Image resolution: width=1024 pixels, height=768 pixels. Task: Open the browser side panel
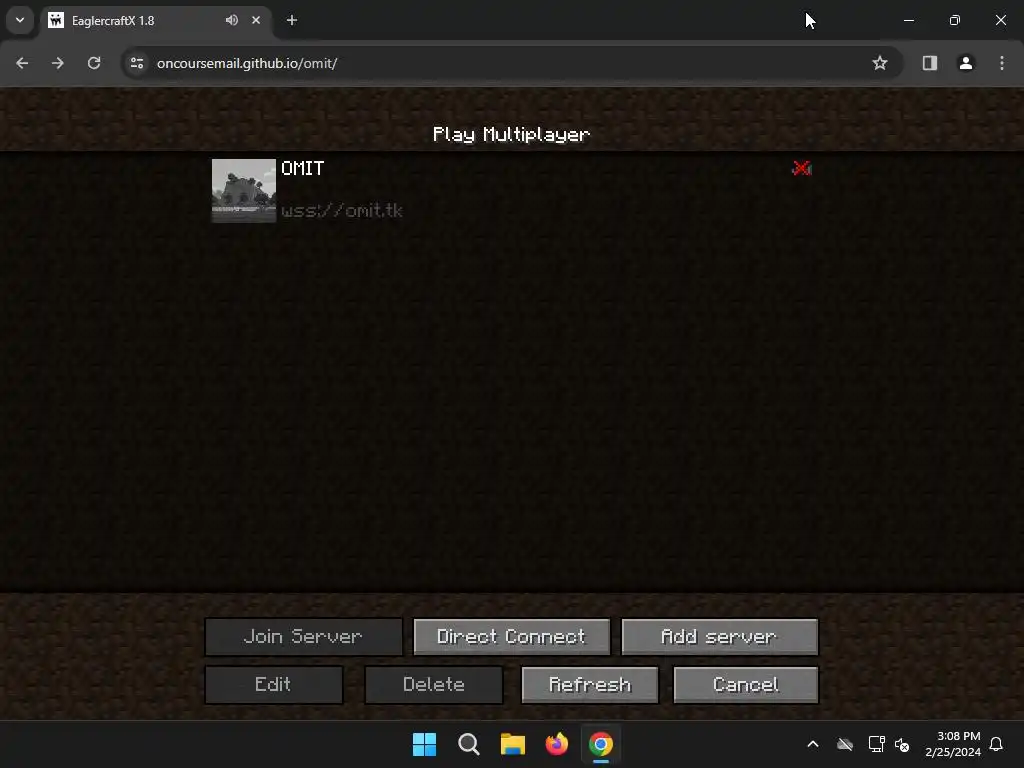pyautogui.click(x=930, y=63)
